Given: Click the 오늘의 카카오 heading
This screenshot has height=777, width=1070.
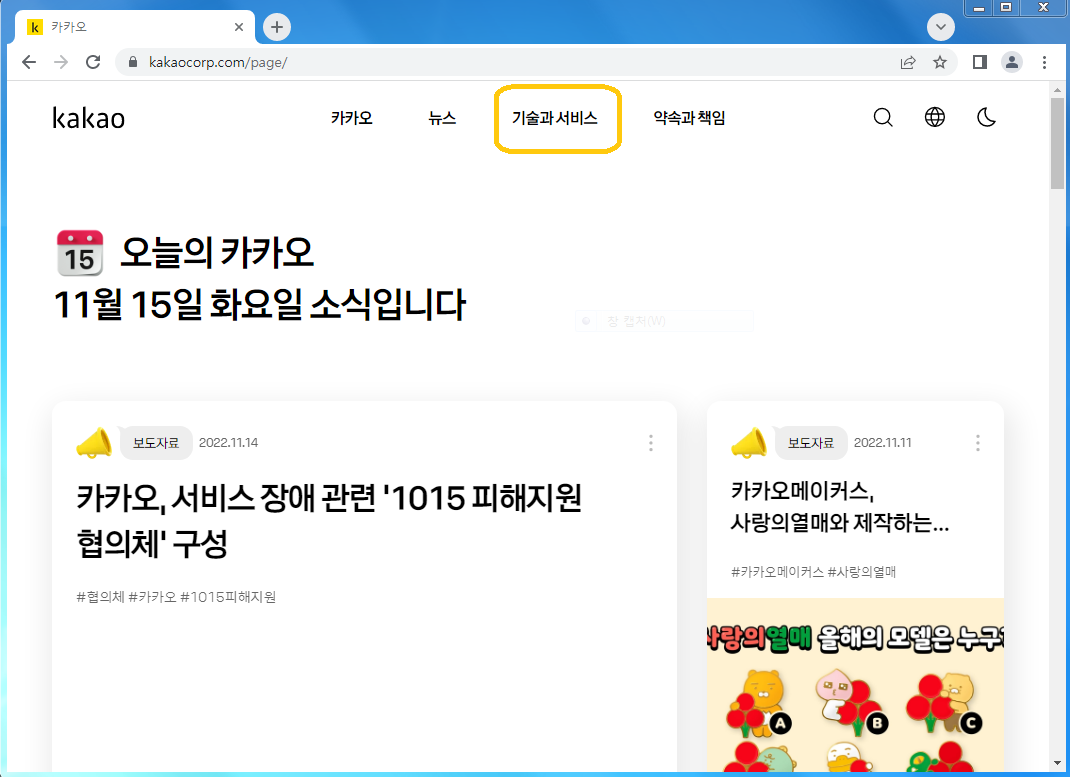Looking at the screenshot, I should [x=217, y=252].
